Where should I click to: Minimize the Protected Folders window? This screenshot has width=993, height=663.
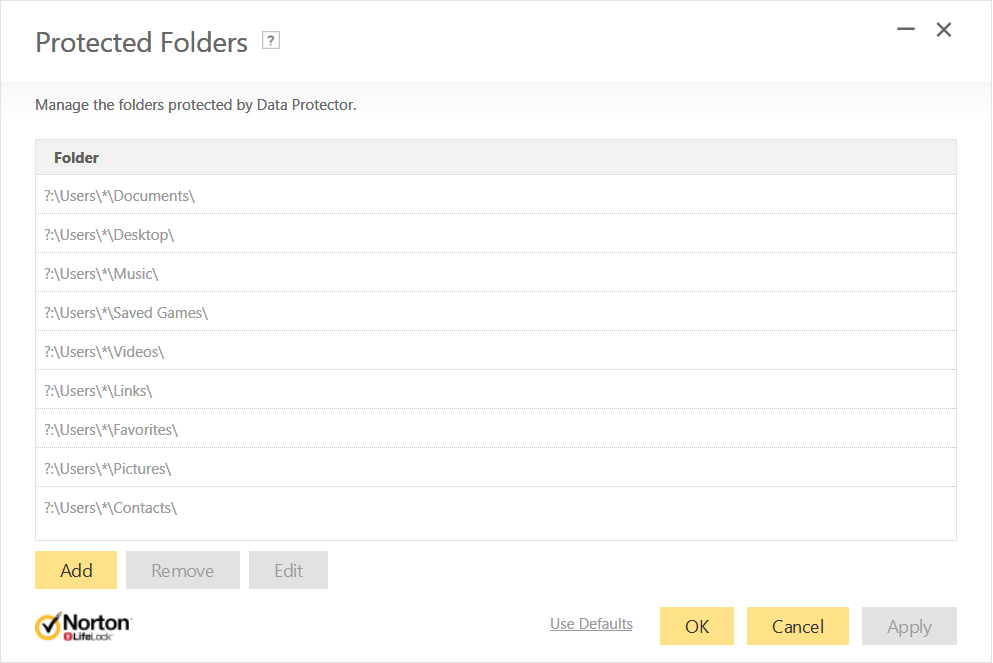(906, 30)
